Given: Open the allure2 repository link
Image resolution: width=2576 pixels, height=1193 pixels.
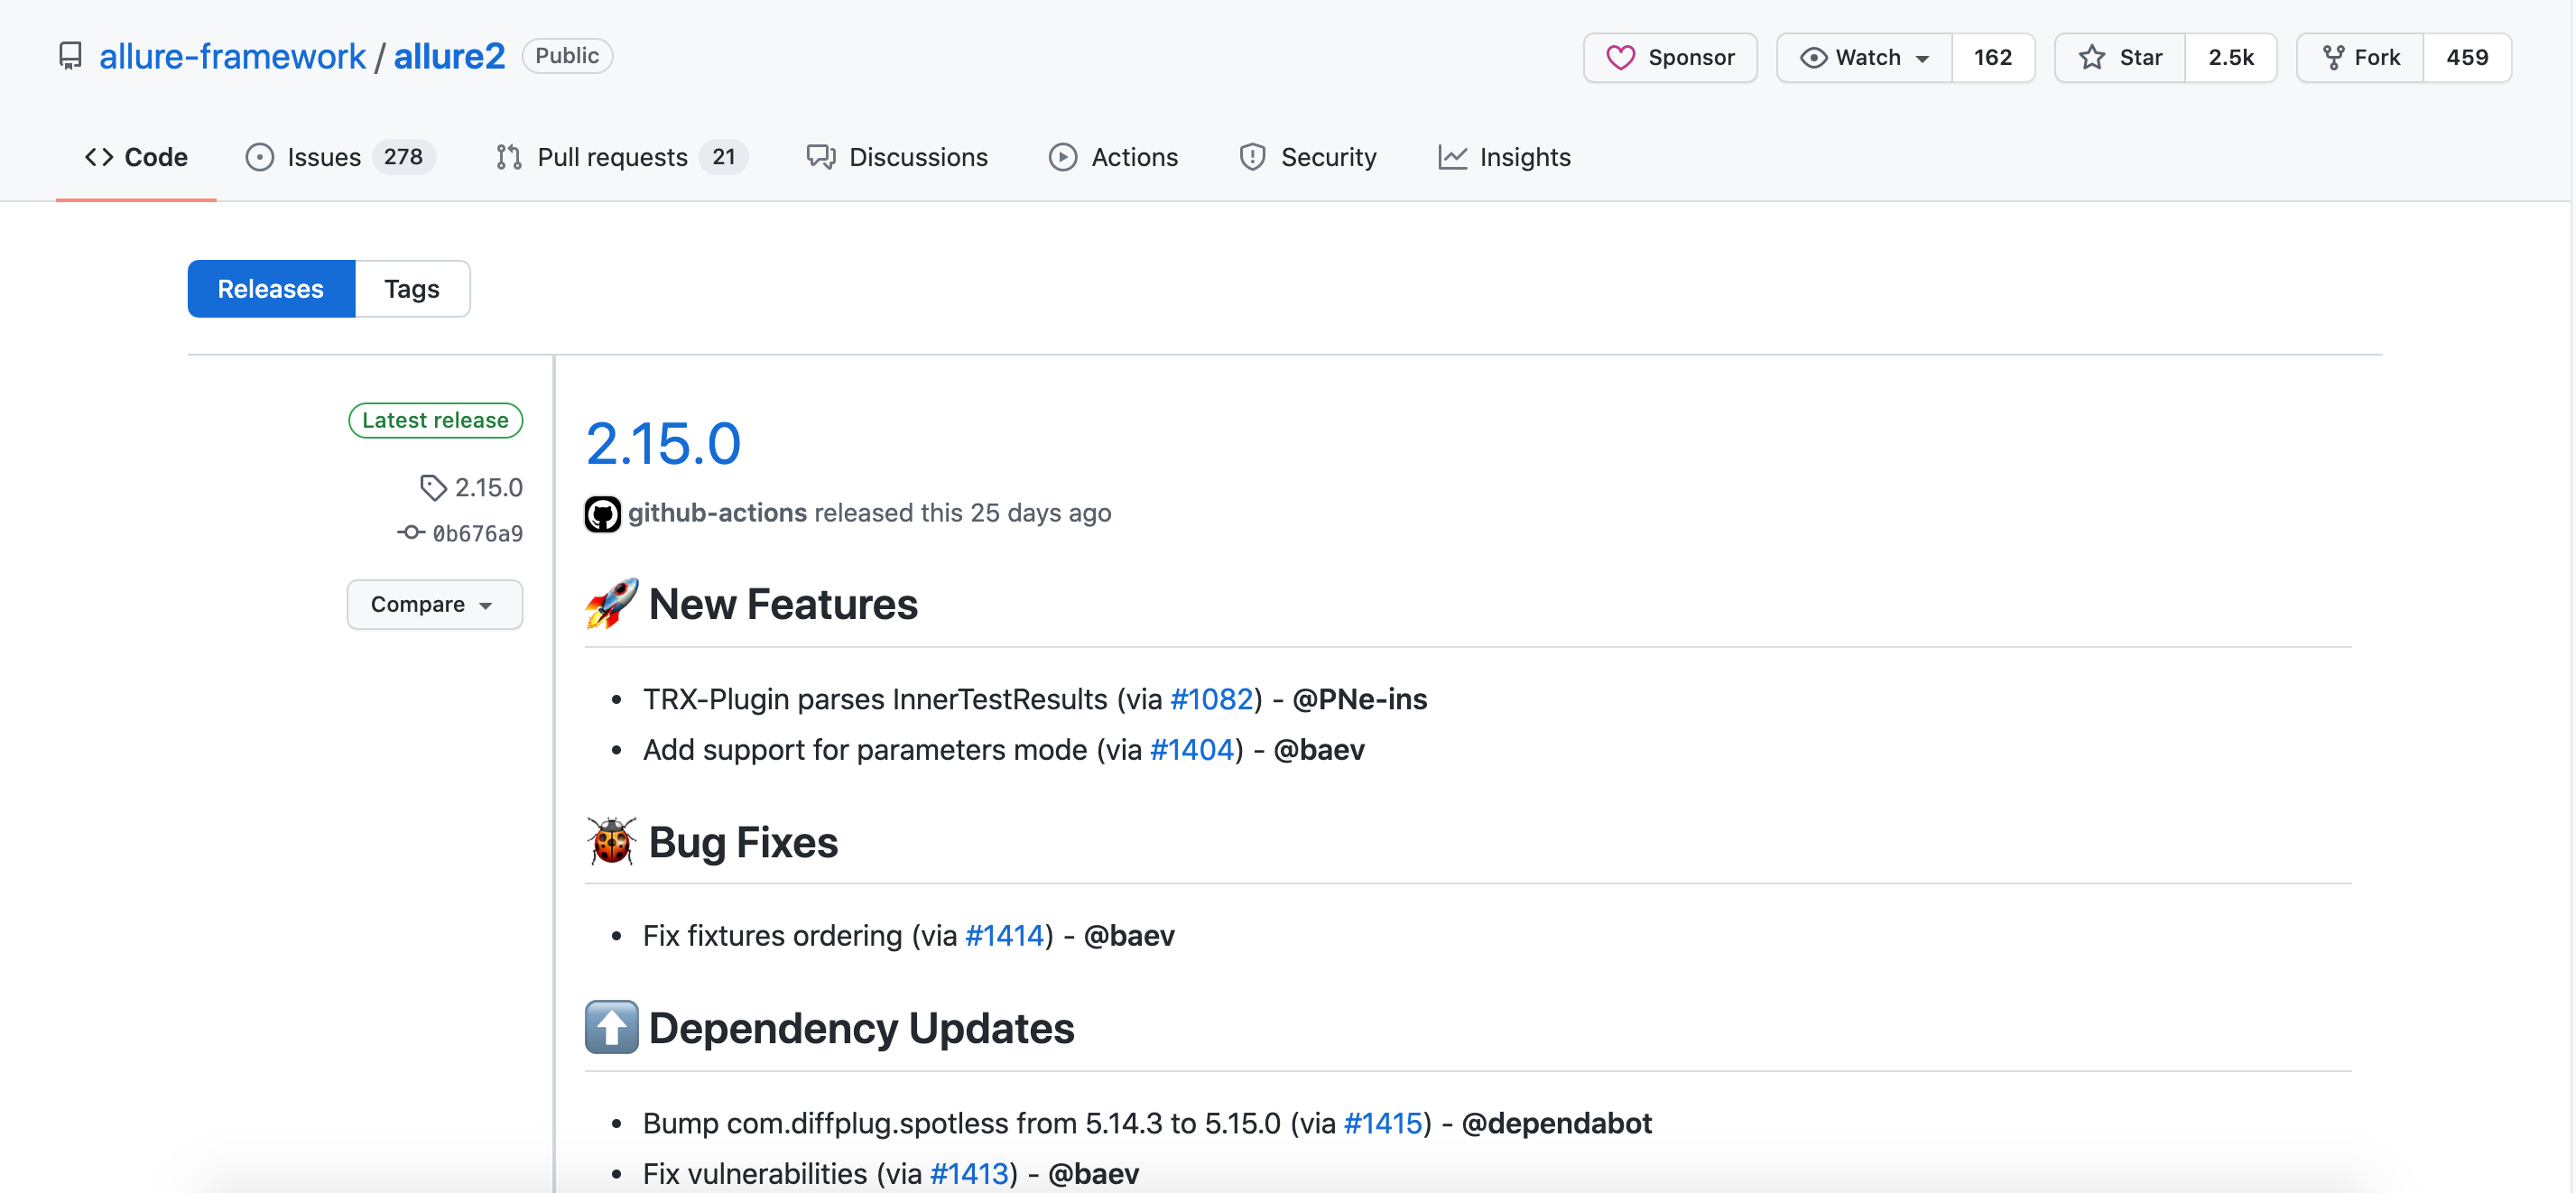Looking at the screenshot, I should tap(449, 56).
